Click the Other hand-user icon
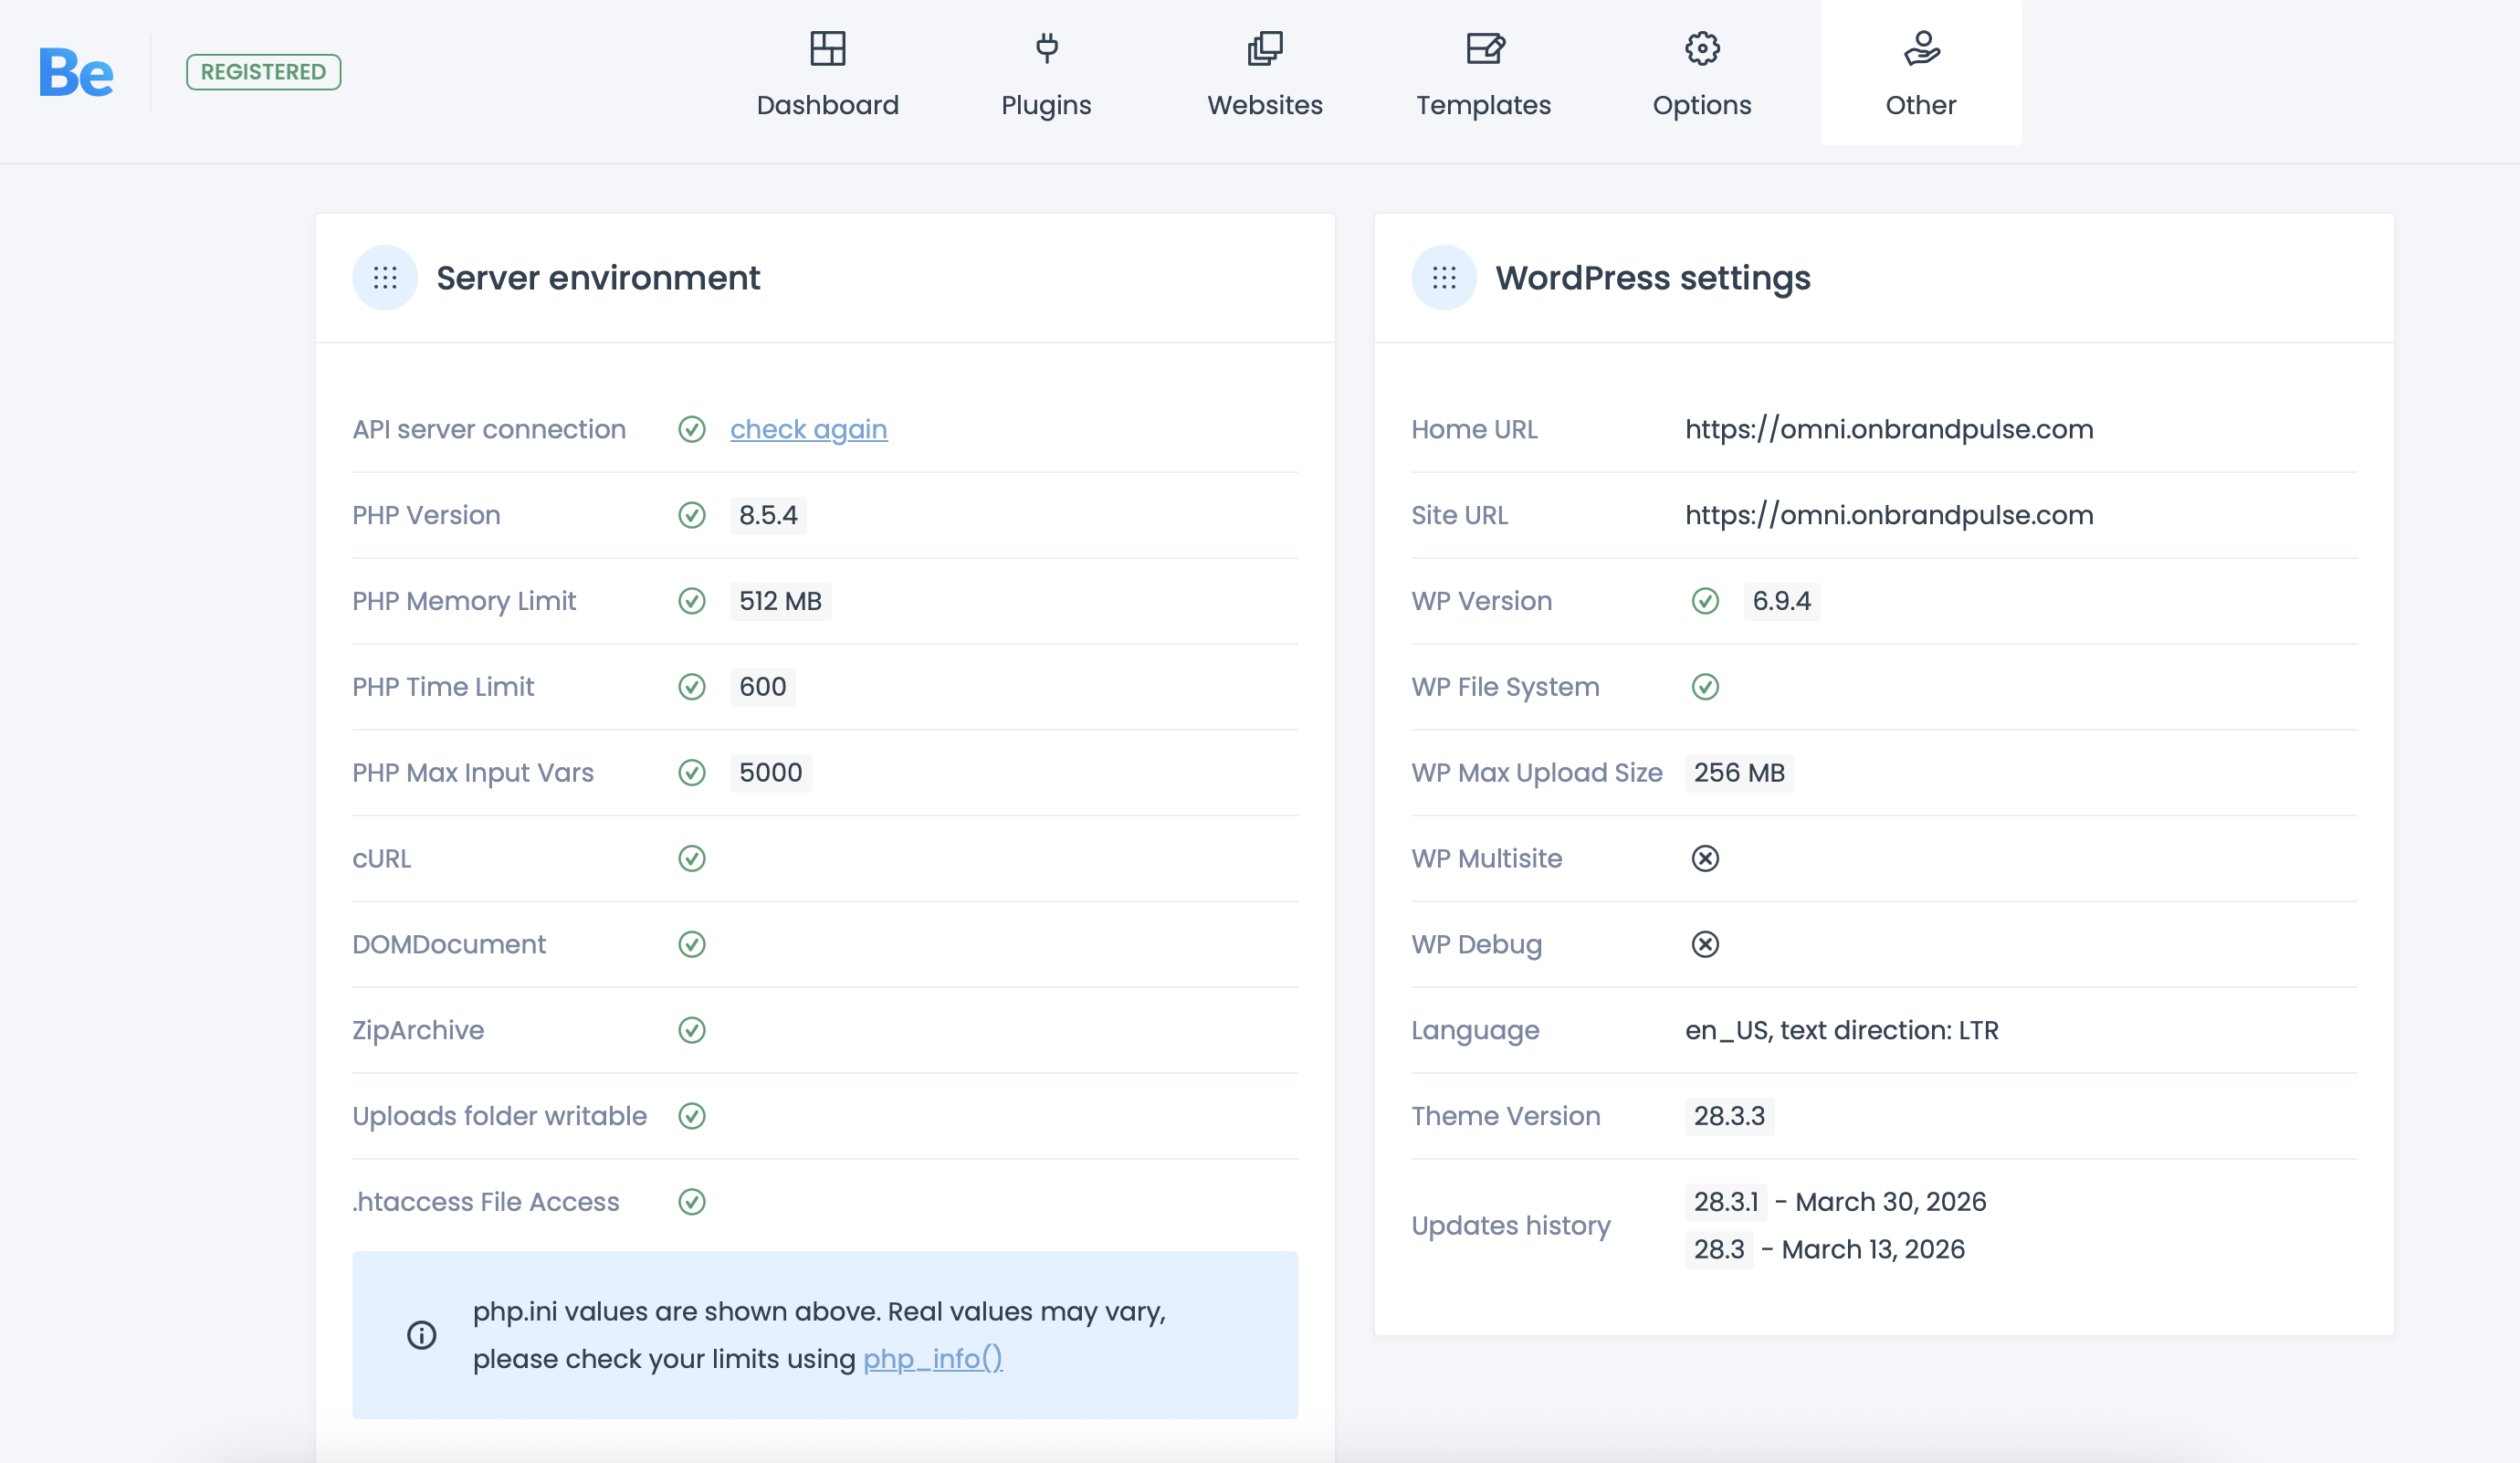Screen dimensions: 2520x1463 click(1921, 48)
